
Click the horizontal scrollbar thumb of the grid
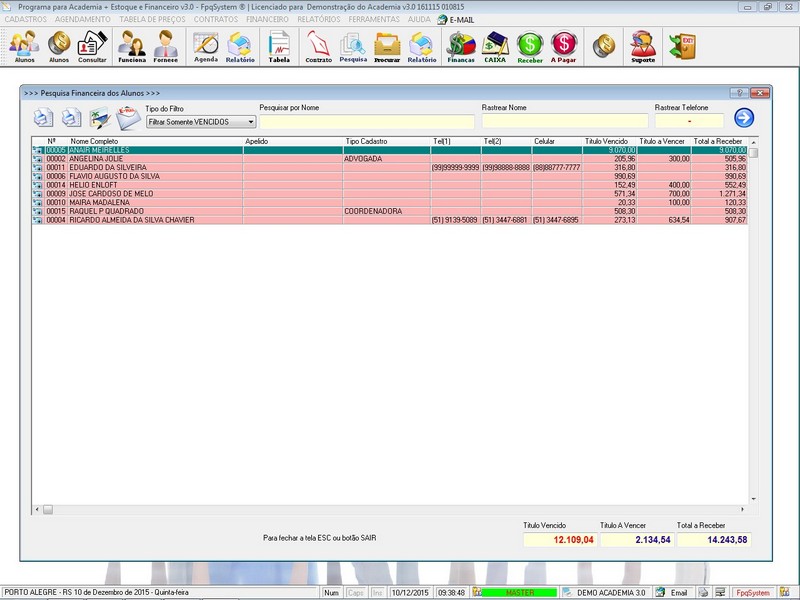[48, 509]
